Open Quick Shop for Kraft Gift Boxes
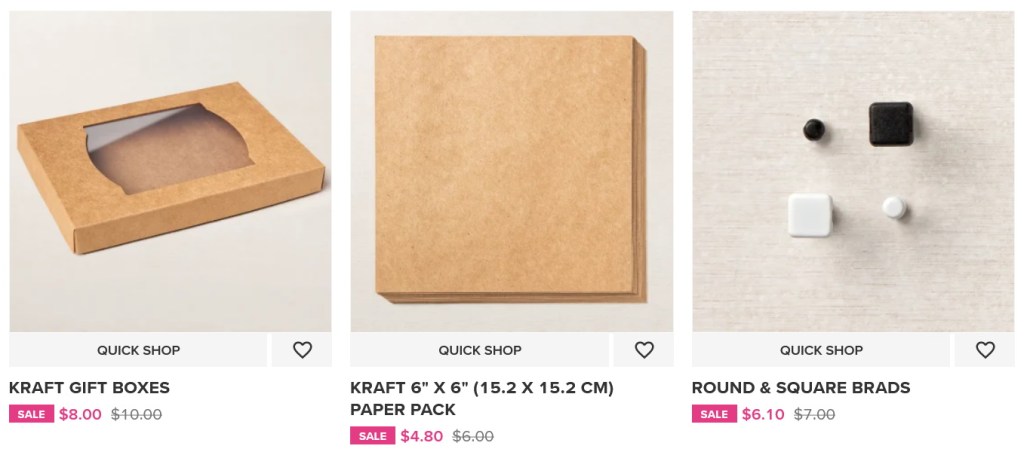The height and width of the screenshot is (452, 1024). [138, 350]
